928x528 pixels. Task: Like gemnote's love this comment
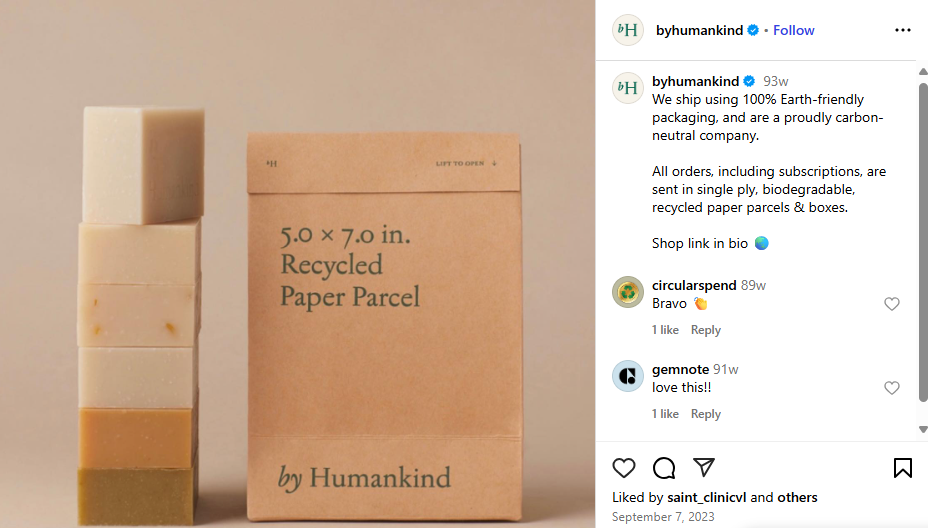892,388
